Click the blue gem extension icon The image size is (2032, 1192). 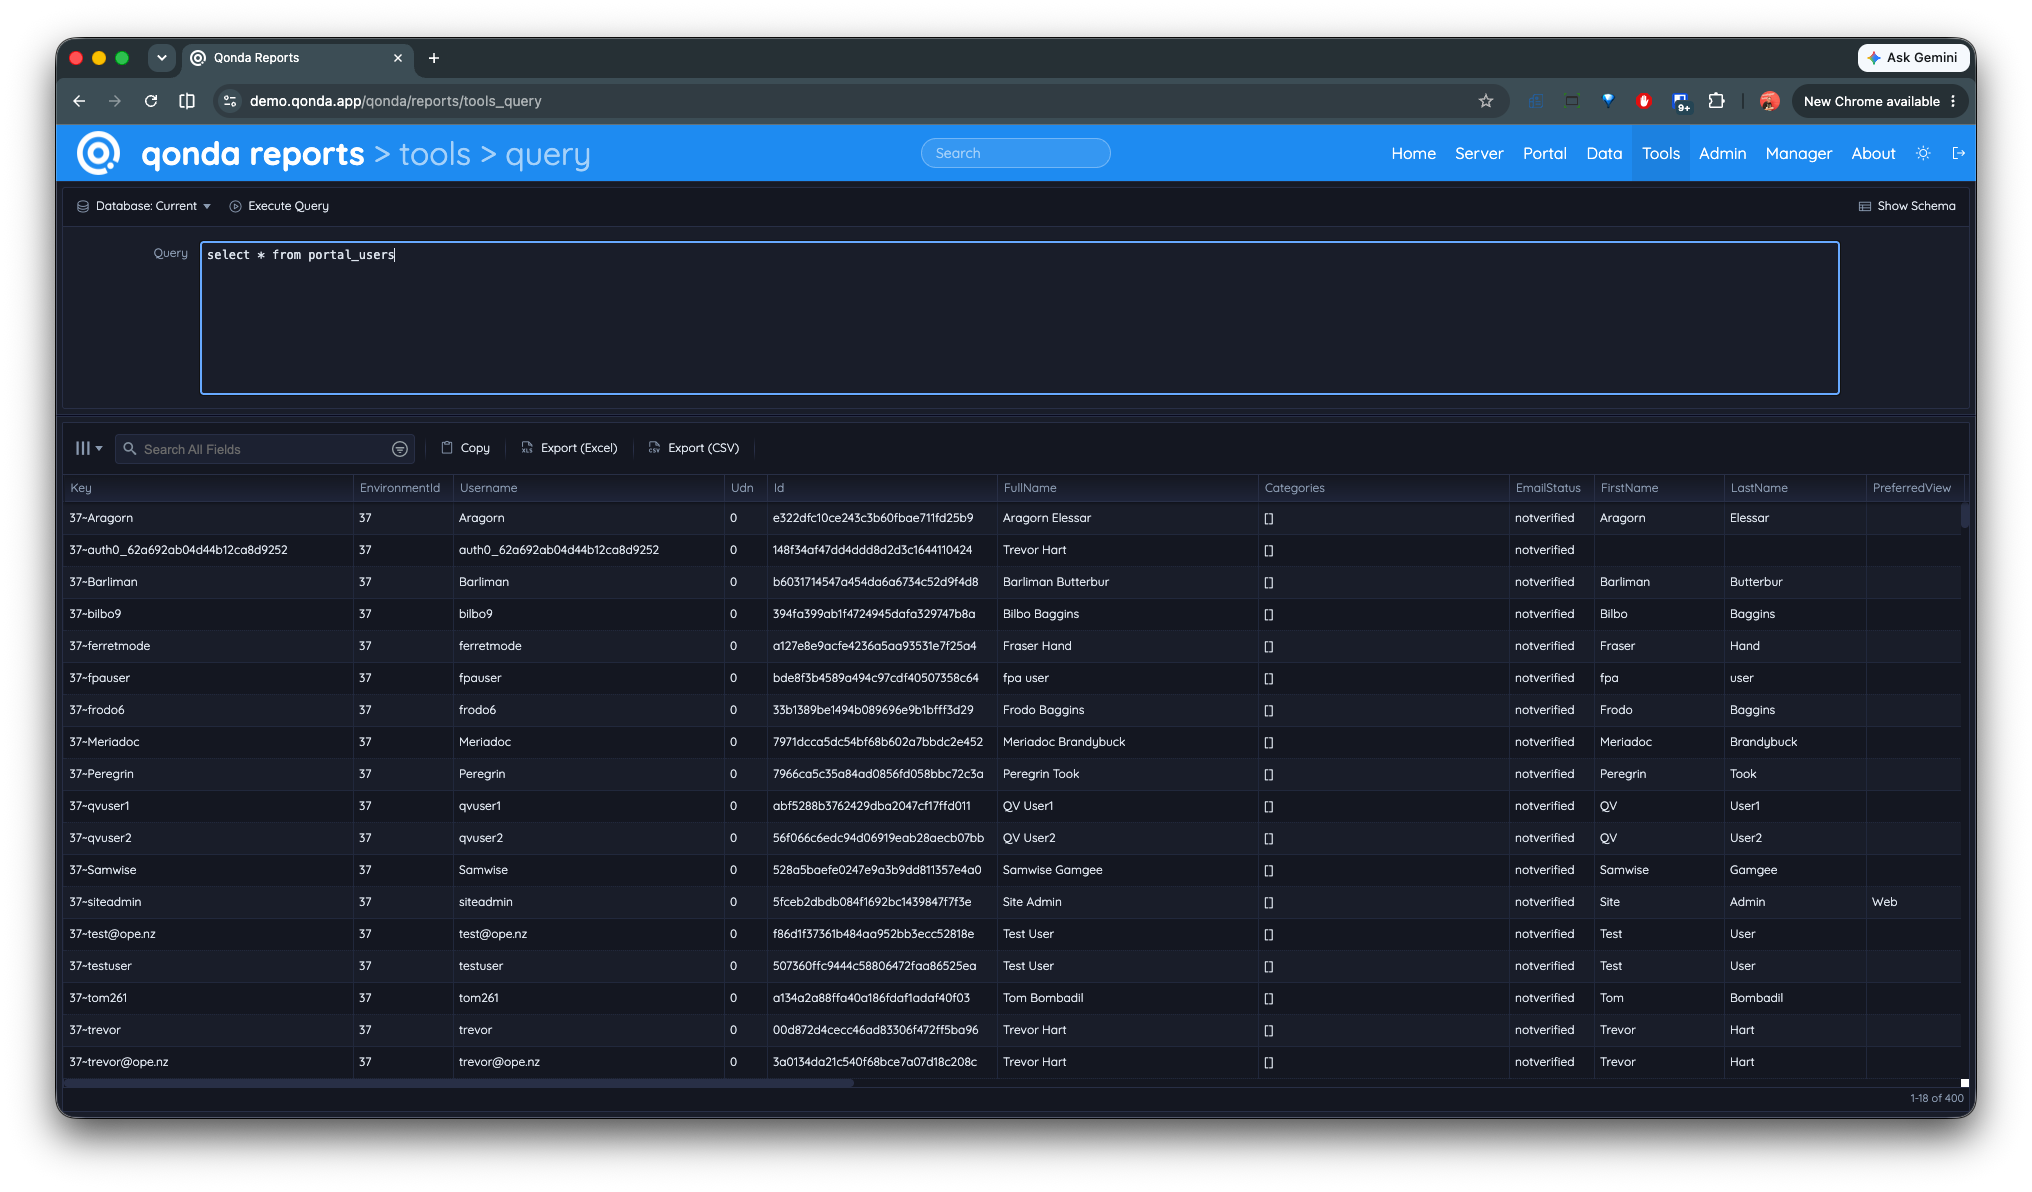(1608, 101)
